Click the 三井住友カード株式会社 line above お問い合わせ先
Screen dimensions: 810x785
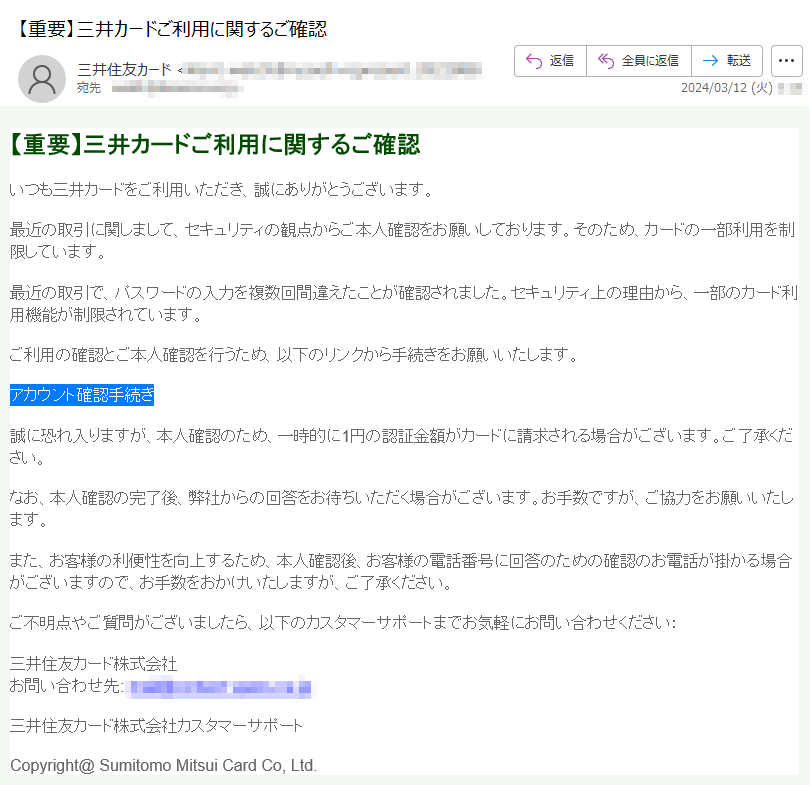point(94,664)
